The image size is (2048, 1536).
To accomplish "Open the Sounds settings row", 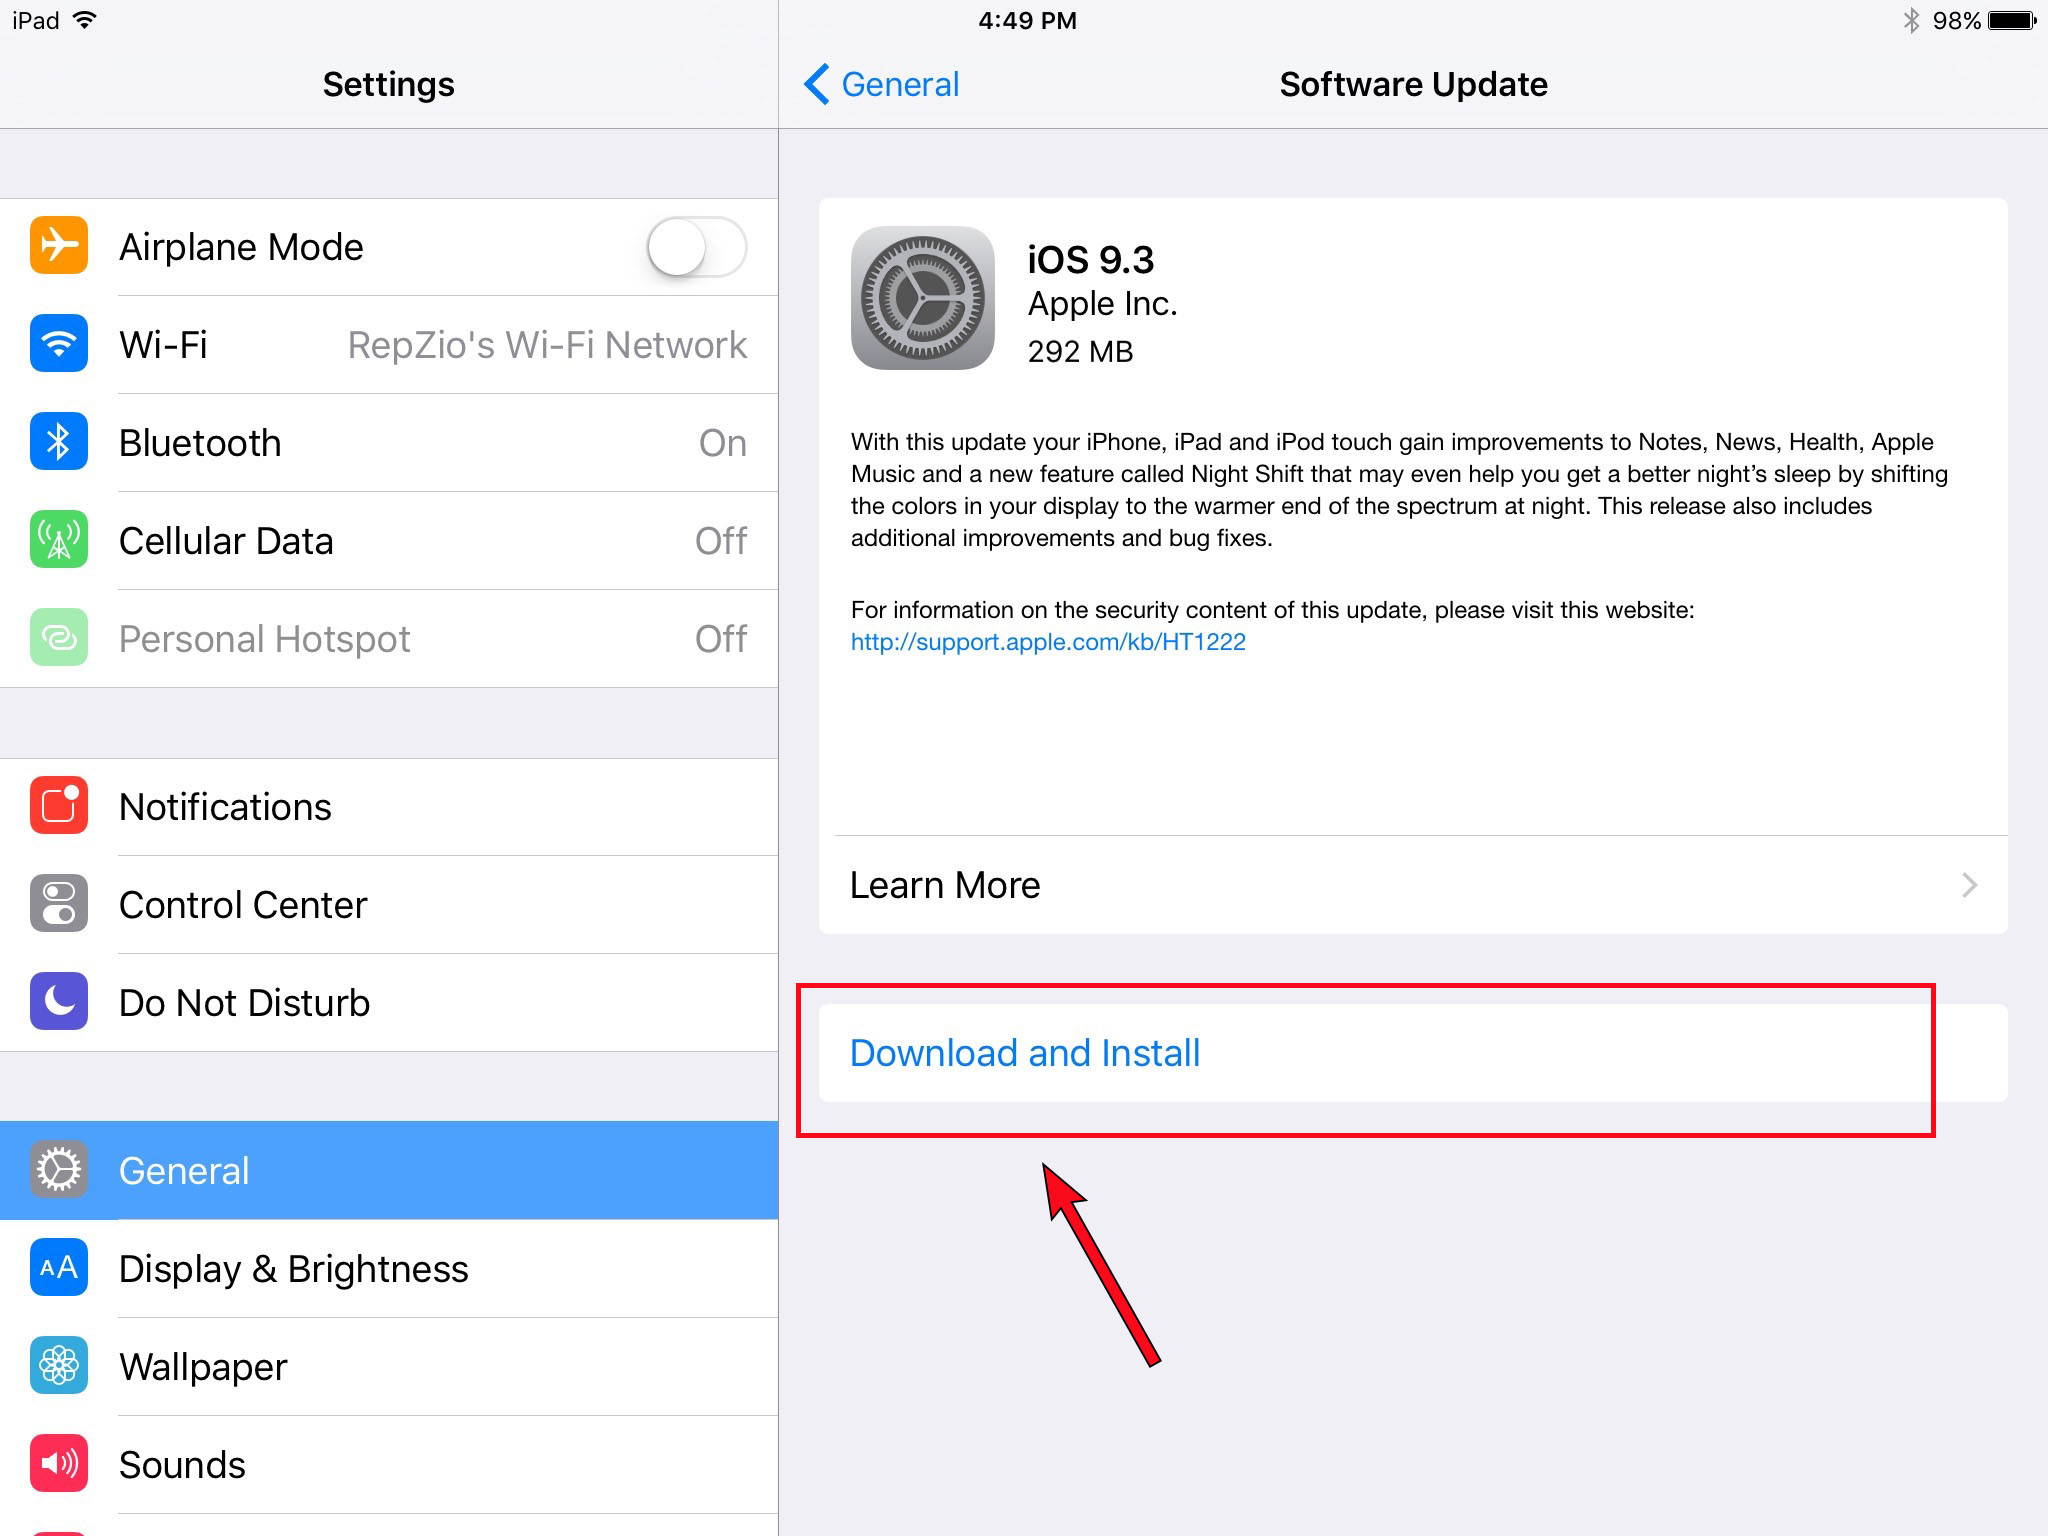I will pos(389,1464).
